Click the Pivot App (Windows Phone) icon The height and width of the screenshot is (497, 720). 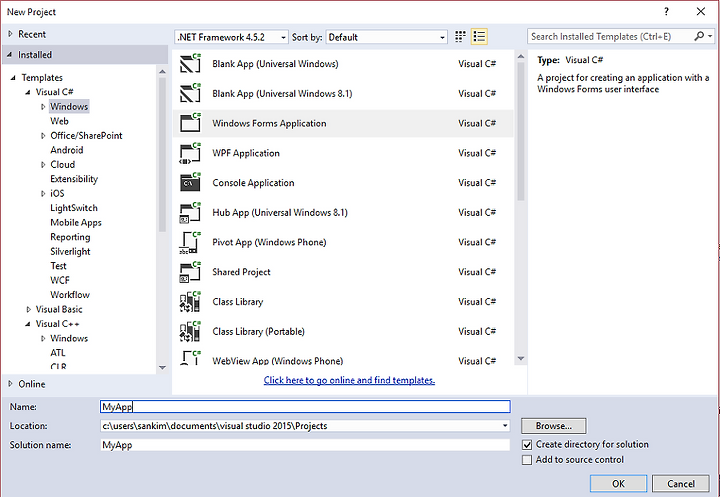pos(190,242)
